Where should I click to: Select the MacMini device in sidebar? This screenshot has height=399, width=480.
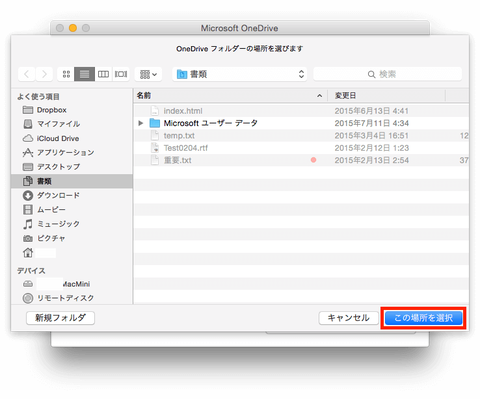72,284
